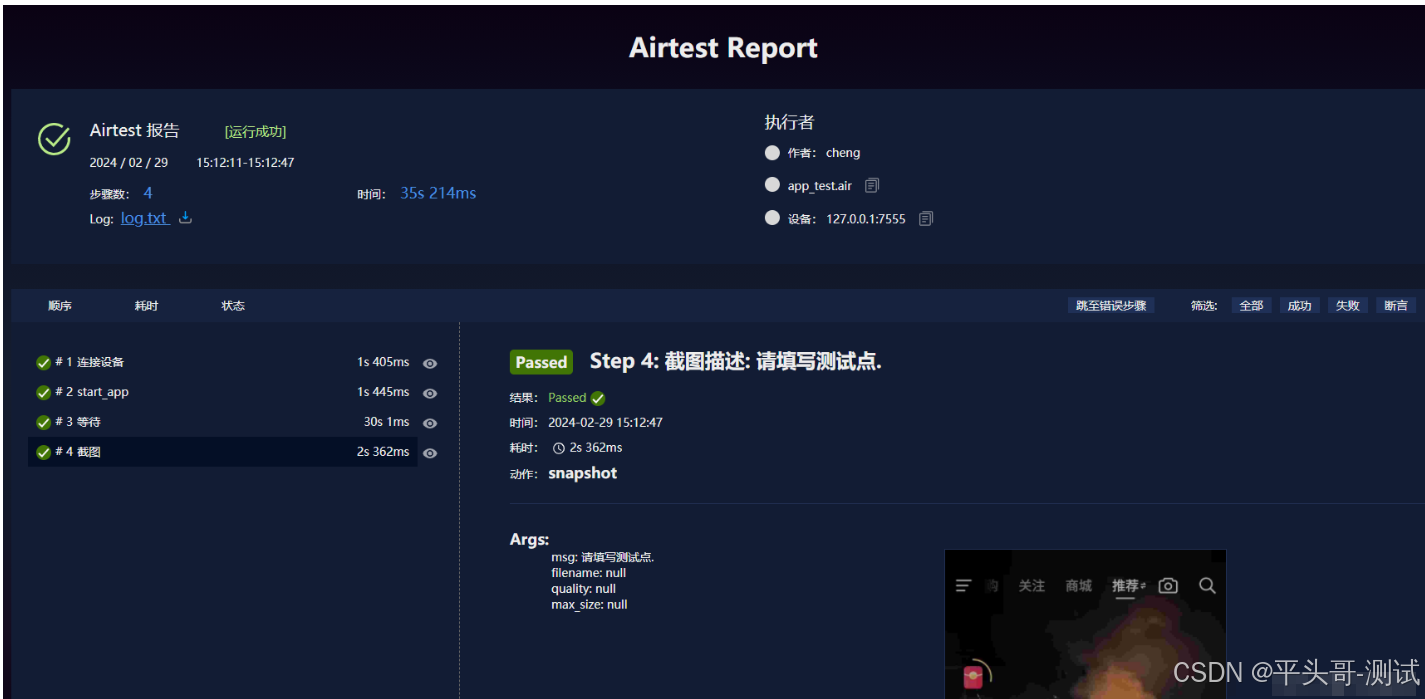The width and height of the screenshot is (1425, 699).
Task: Click the 2024 / 02 / 29 date
Action: coord(129,162)
